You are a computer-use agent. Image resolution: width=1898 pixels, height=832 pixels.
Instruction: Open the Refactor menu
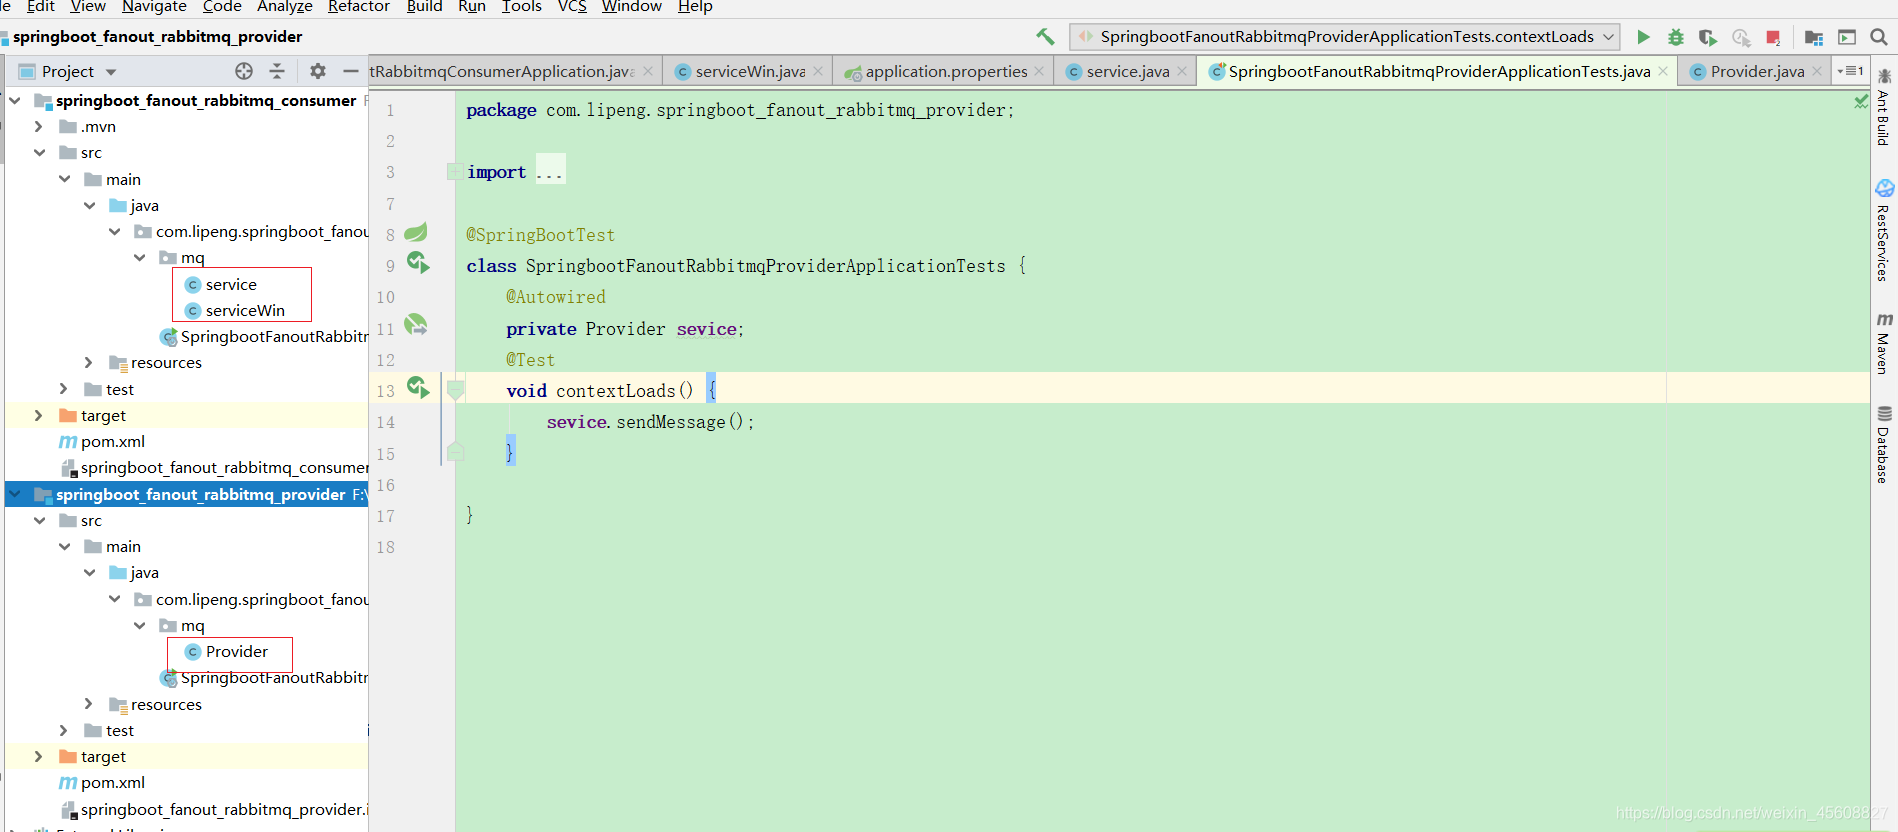359,7
